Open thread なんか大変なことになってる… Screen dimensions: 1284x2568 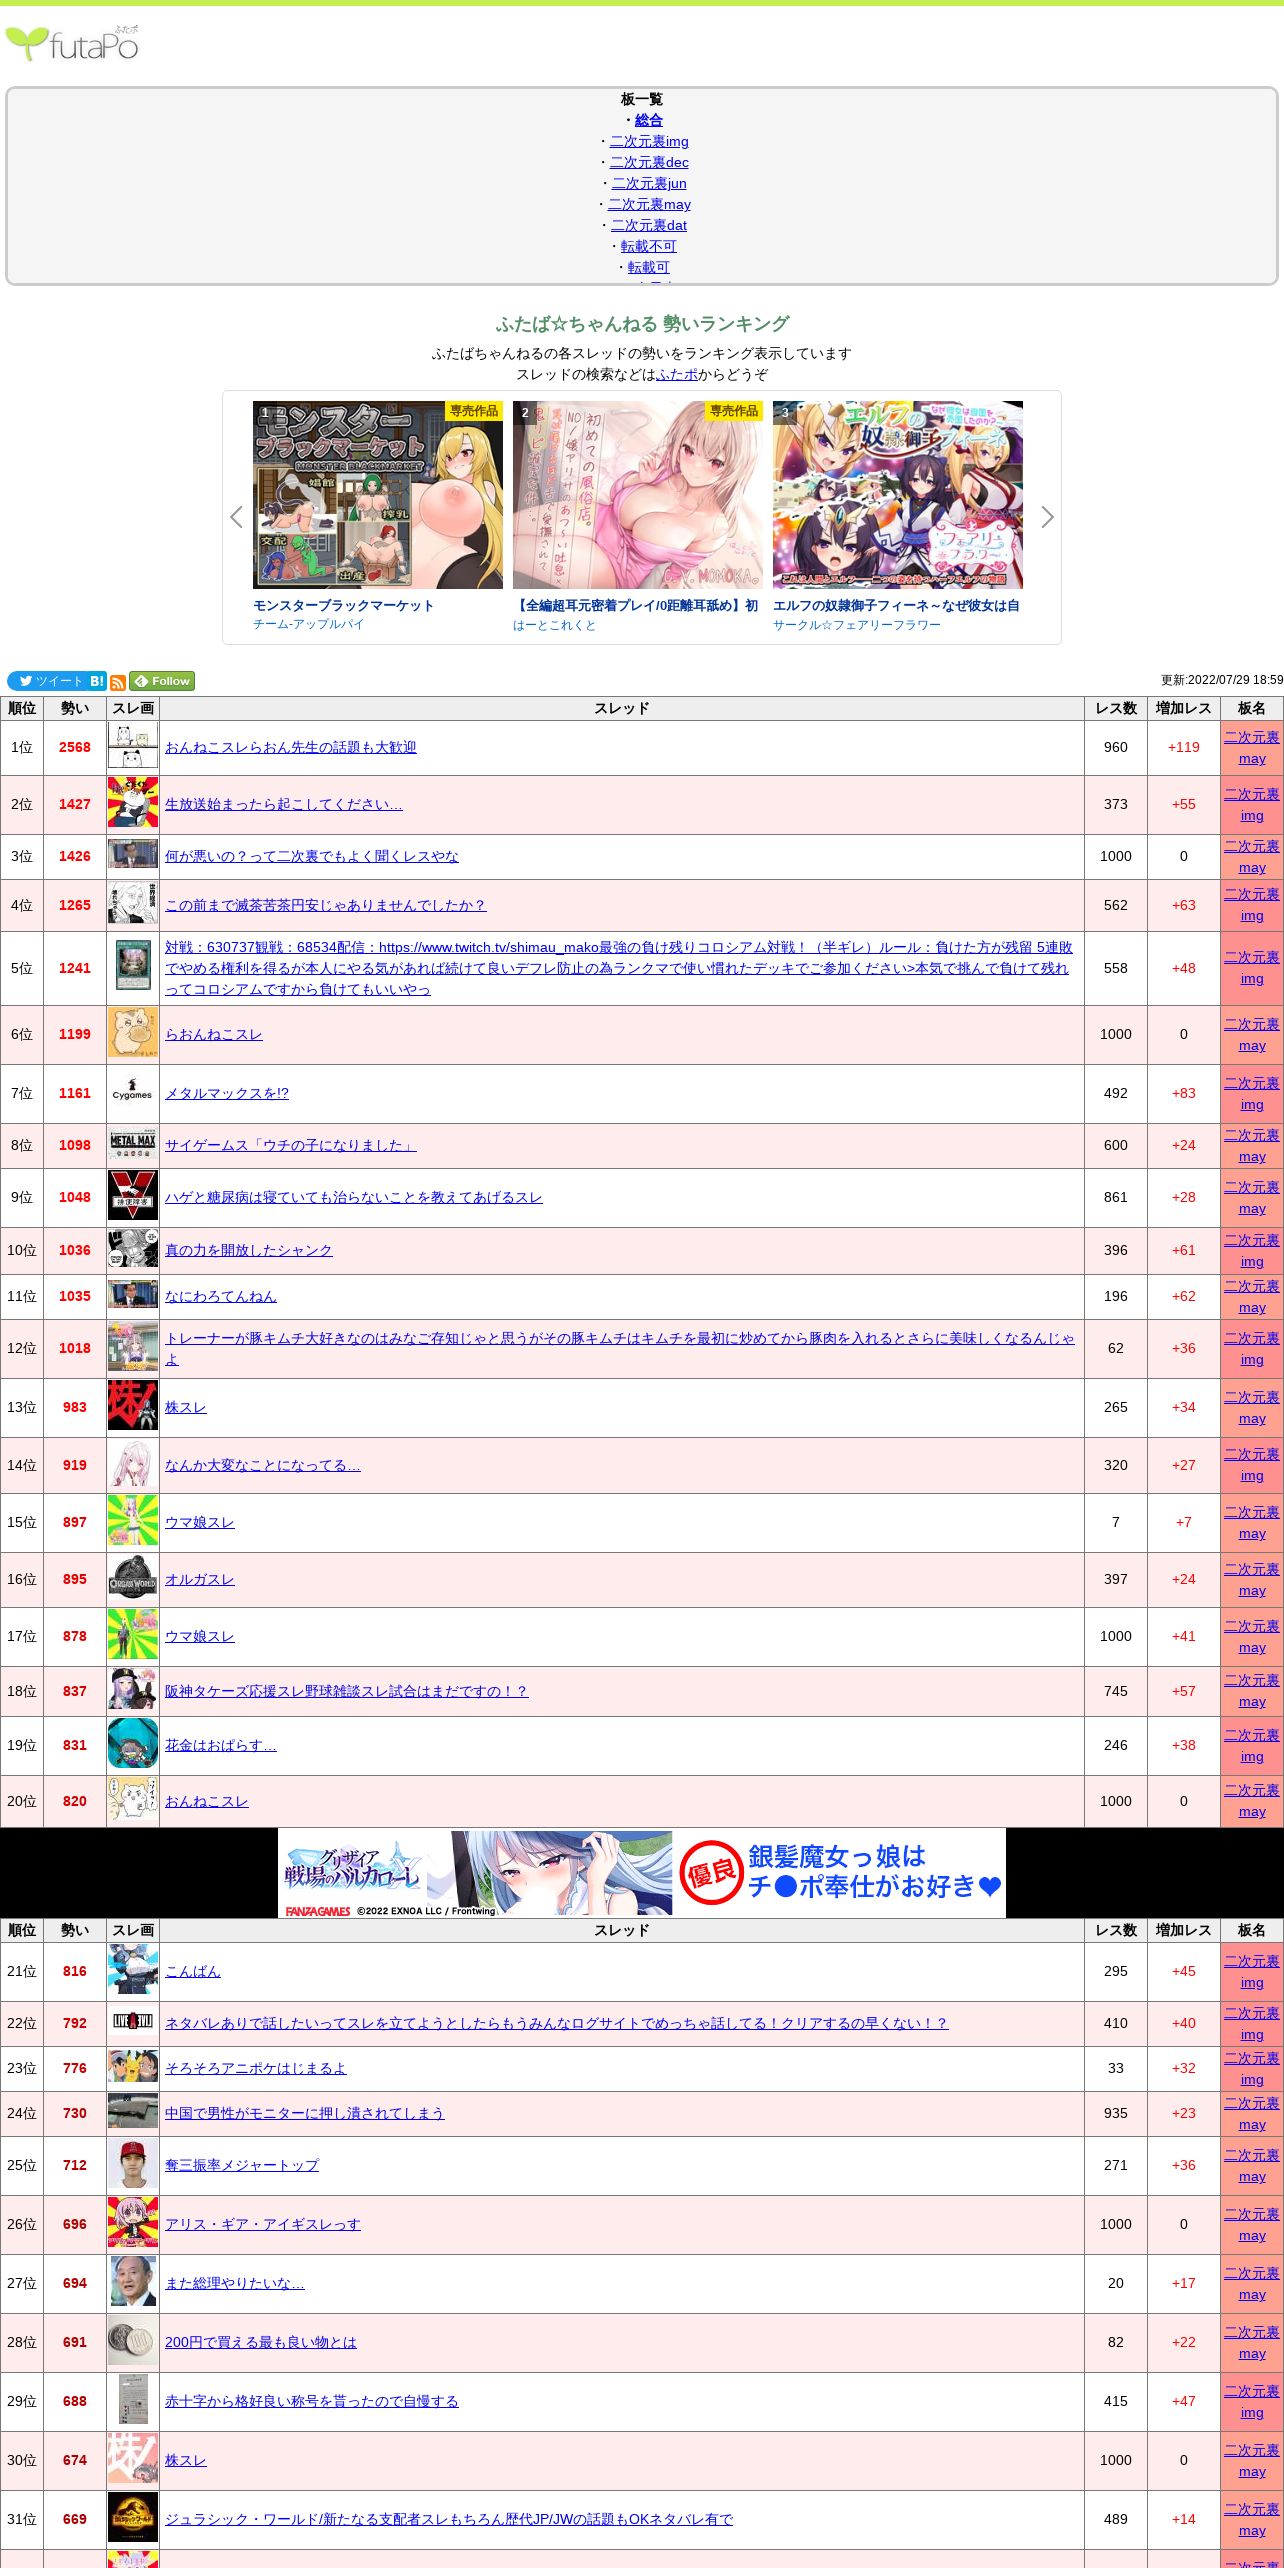point(263,1465)
